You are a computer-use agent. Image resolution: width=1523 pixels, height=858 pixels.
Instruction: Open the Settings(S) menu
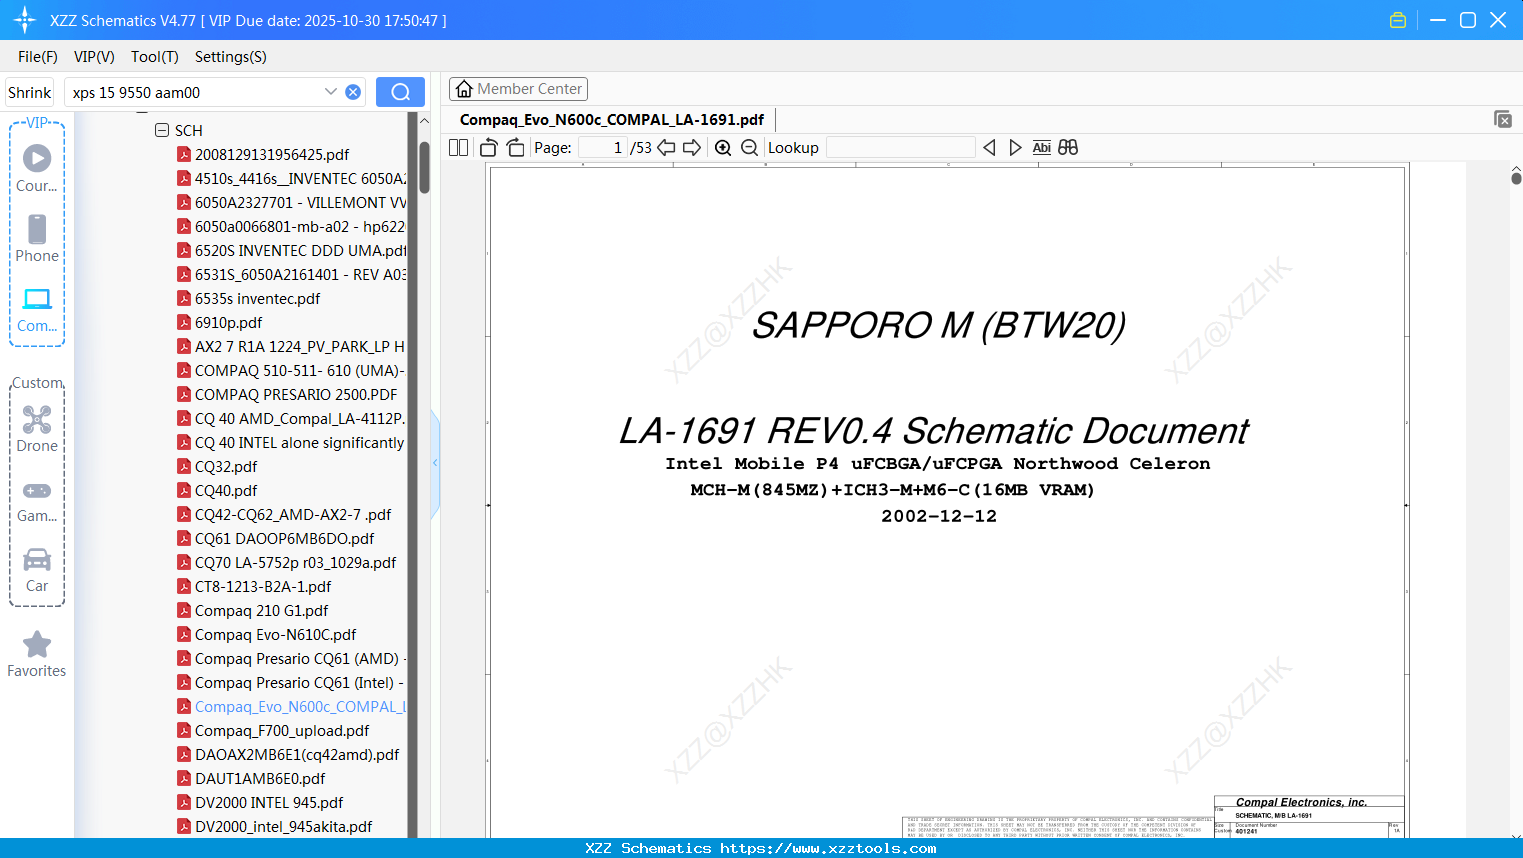(x=231, y=57)
